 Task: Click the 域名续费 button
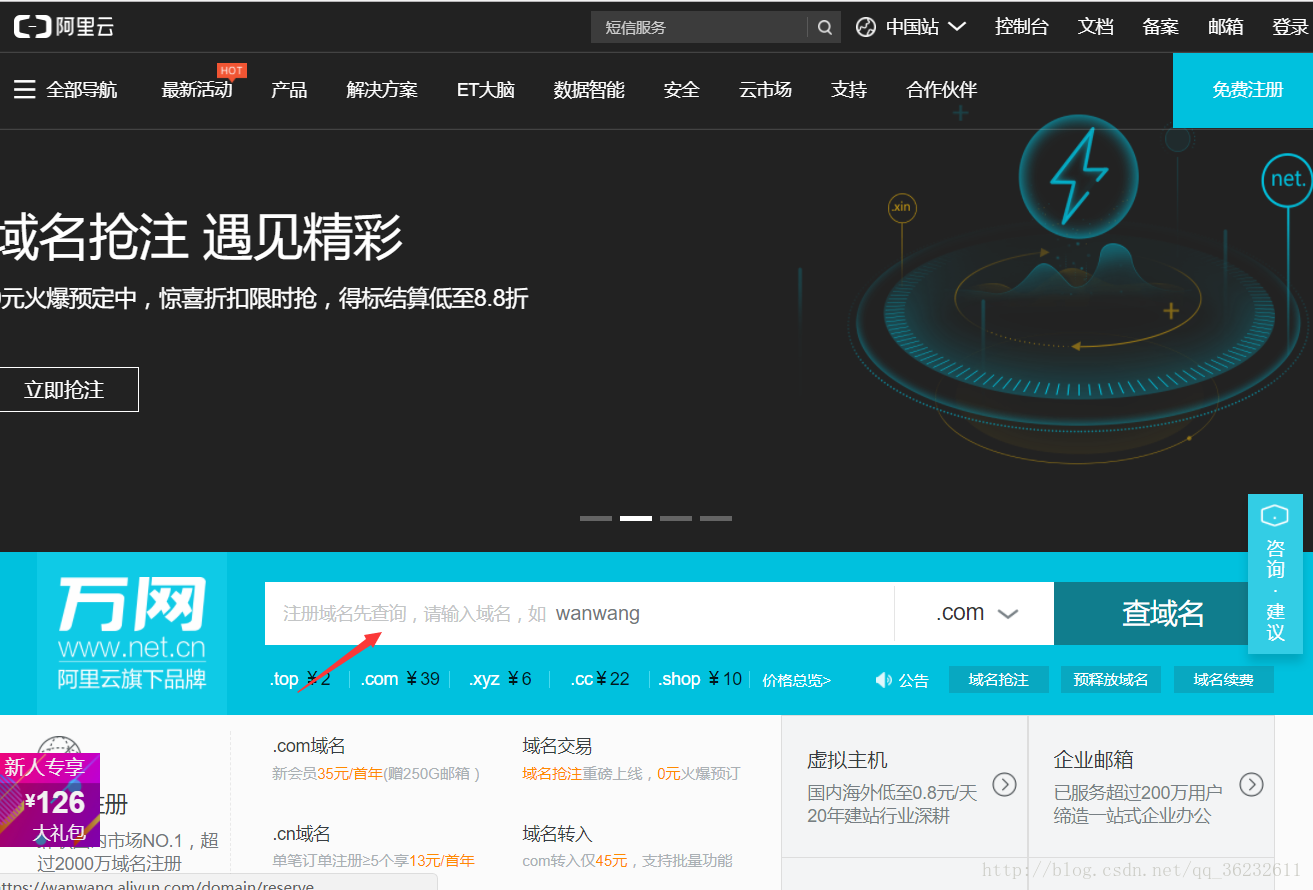click(1224, 680)
